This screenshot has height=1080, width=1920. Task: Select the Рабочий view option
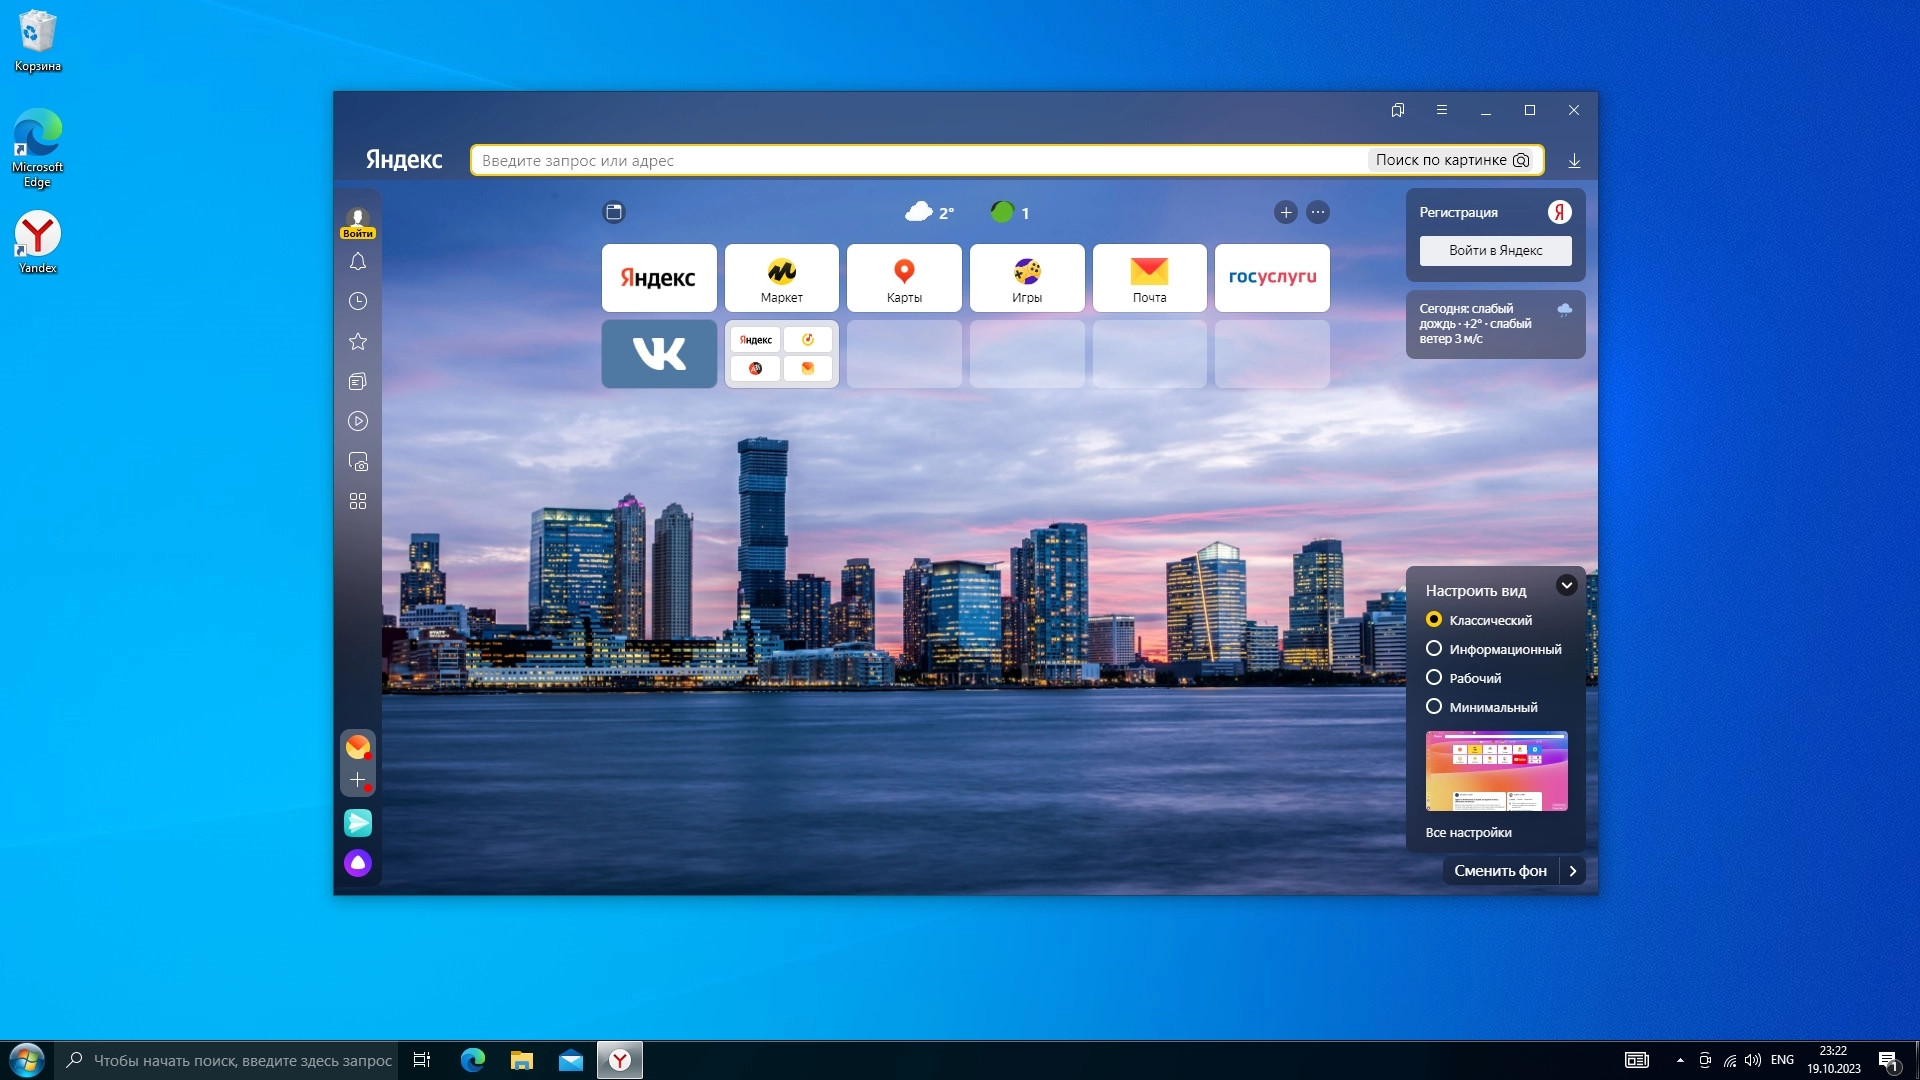(1434, 678)
